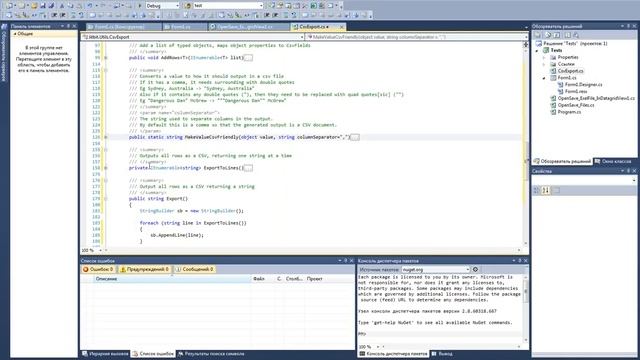
Task: Open the member dropdown showing MakeValueCsvFriendly
Action: [525, 37]
